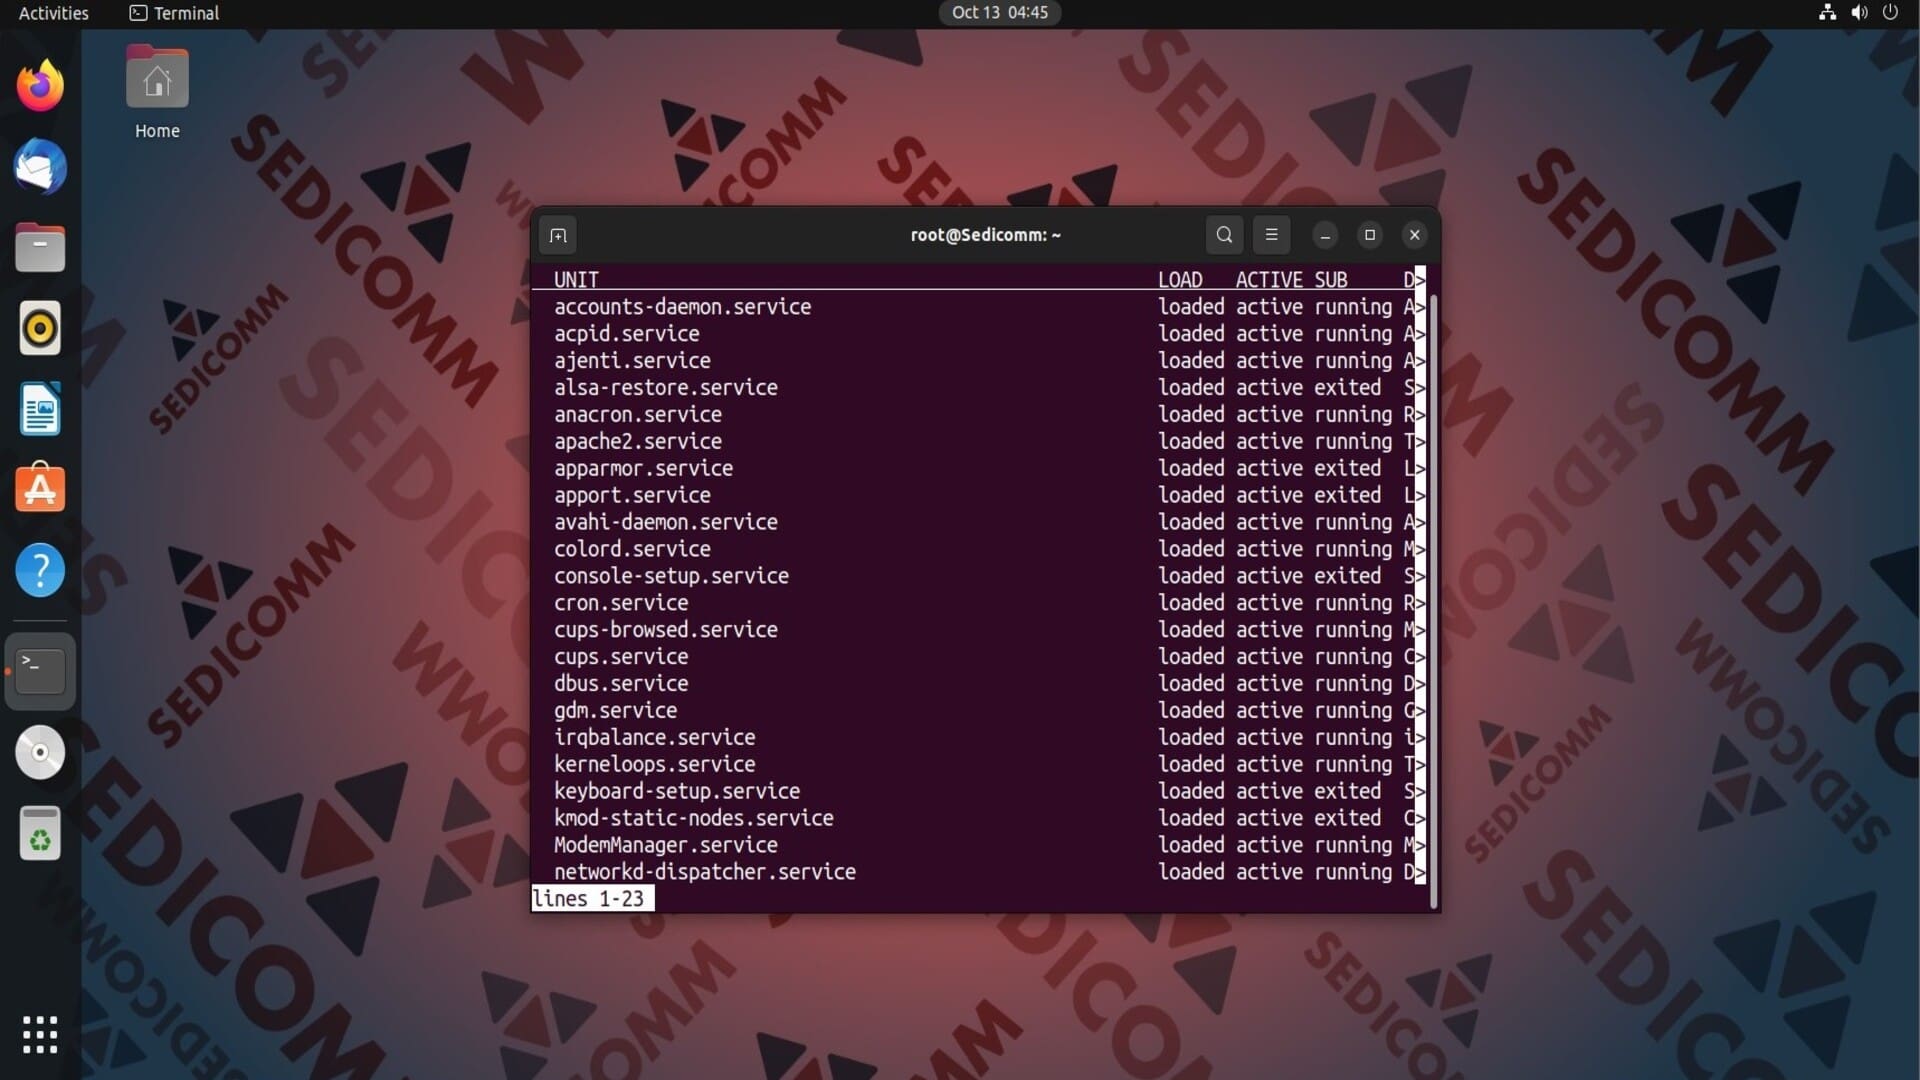The image size is (1920, 1080).
Task: Expand the system status menu
Action: [x=1858, y=13]
